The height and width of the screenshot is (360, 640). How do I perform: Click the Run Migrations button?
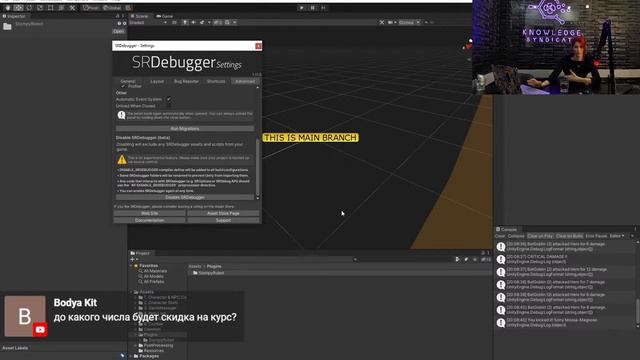184,129
